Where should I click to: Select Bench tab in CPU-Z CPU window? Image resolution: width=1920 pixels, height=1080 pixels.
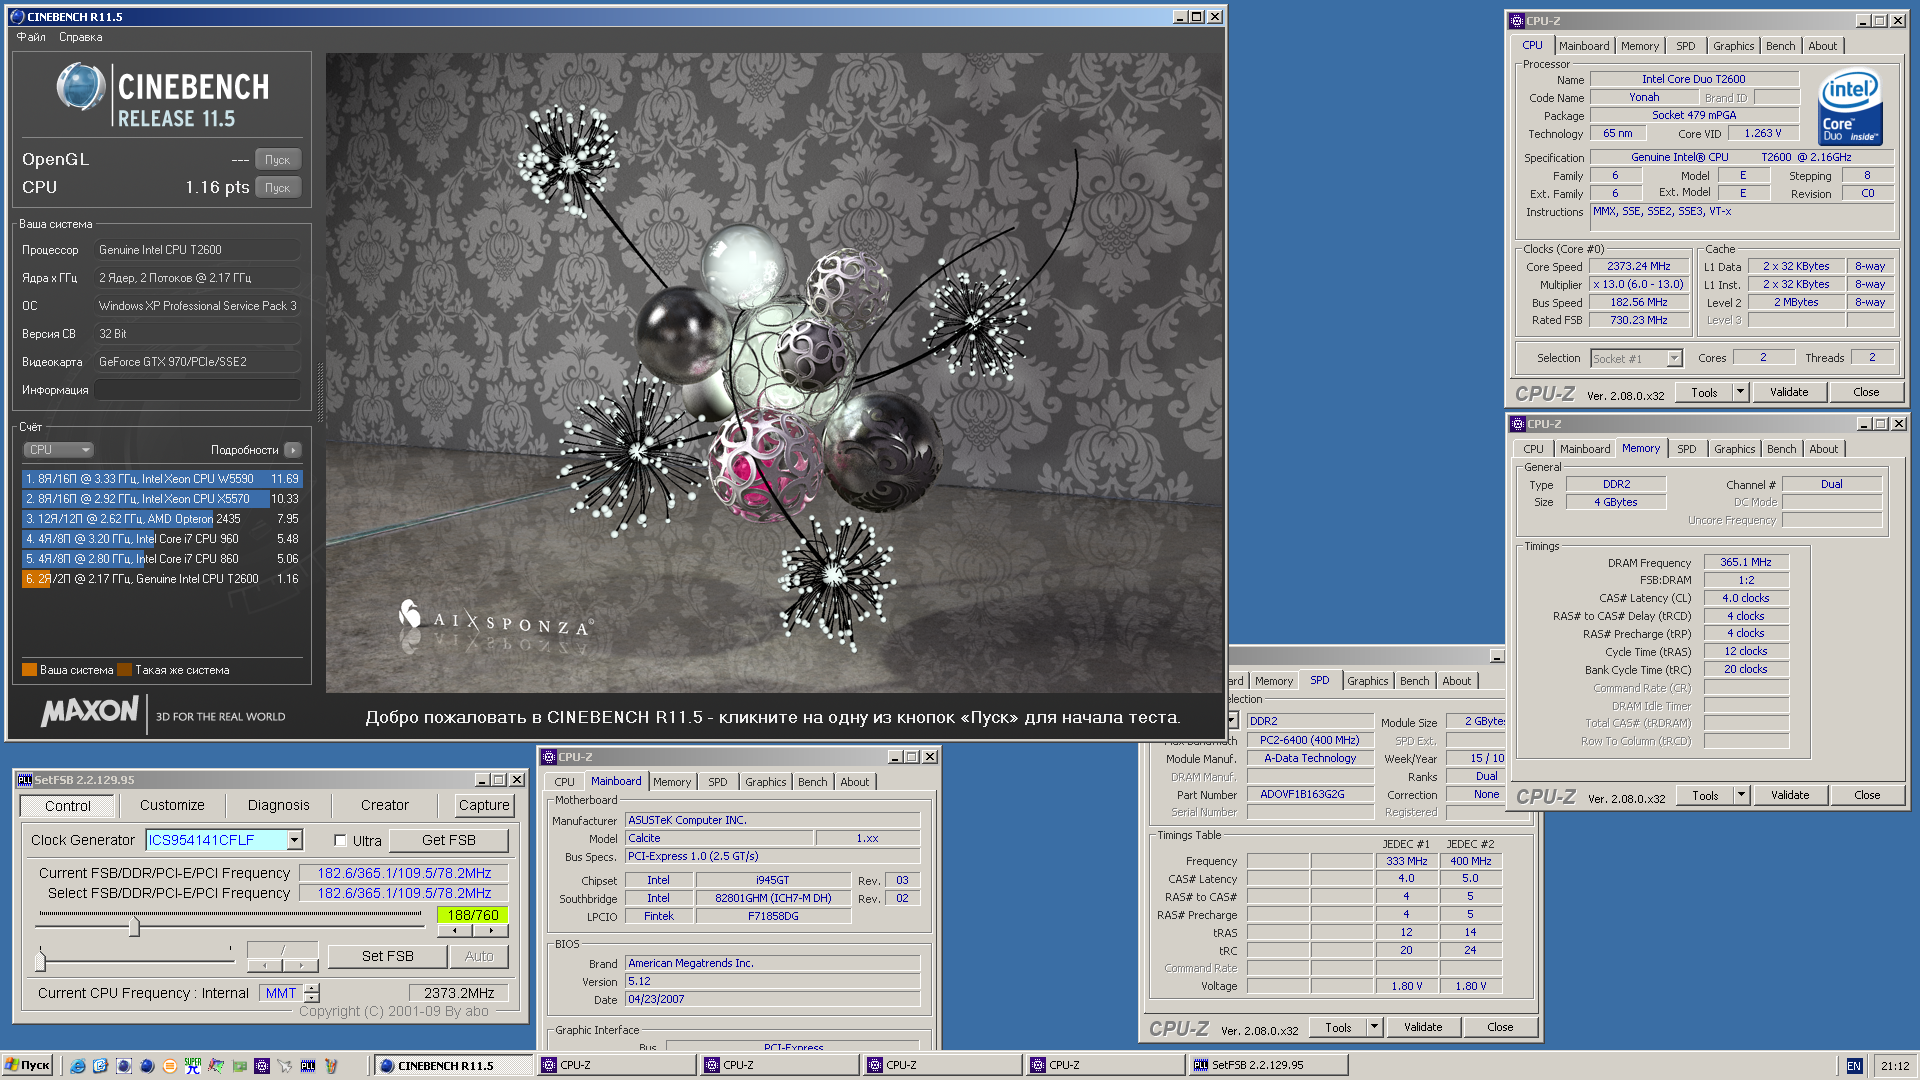tap(1780, 46)
